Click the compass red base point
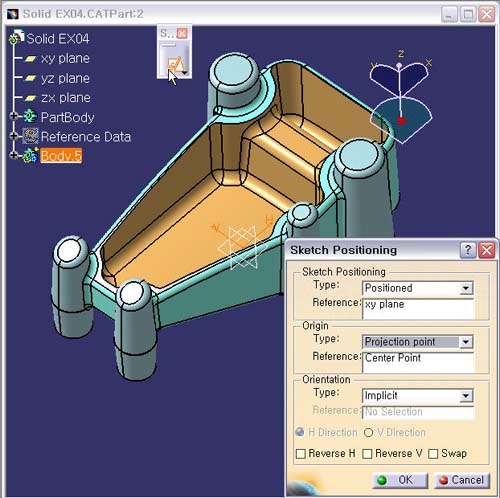 pyautogui.click(x=401, y=121)
